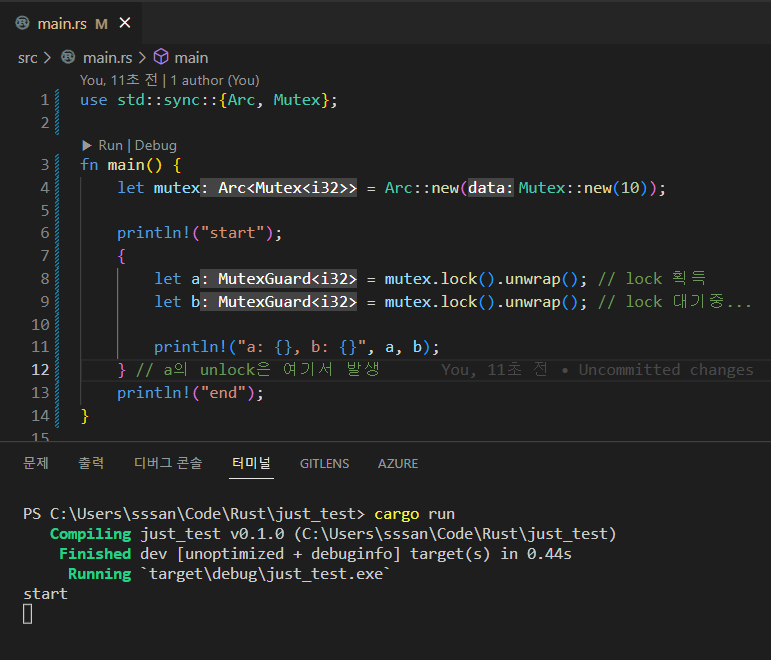Click the cube symbol icon before main breadcrumb

point(160,58)
